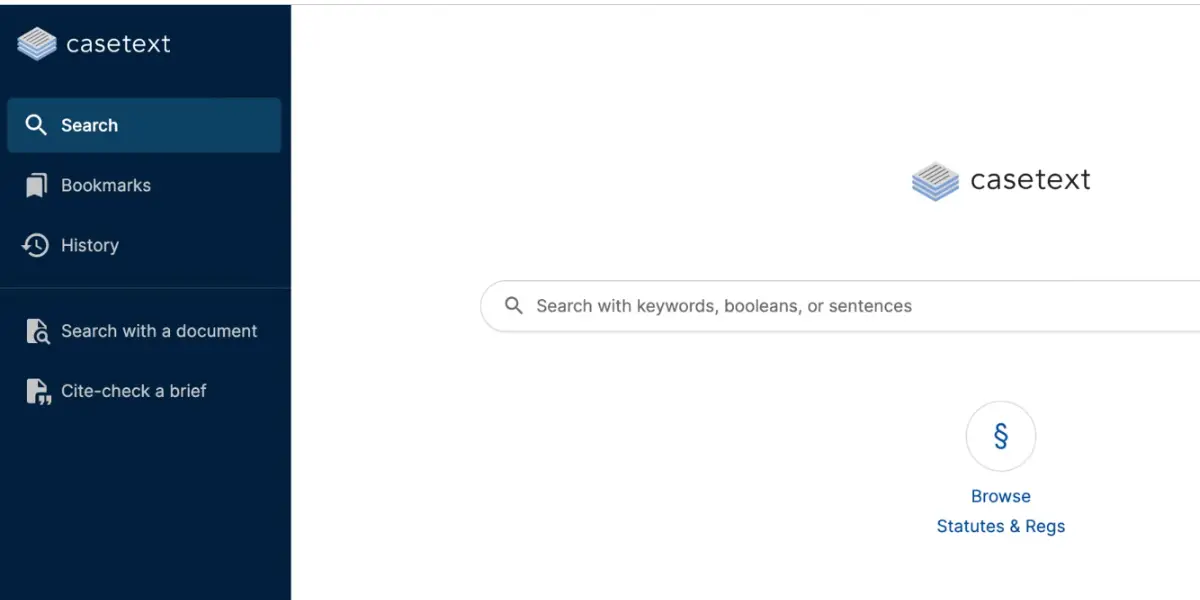1200x600 pixels.
Task: Click the Bookmarks ribbon icon
Action: 36,185
